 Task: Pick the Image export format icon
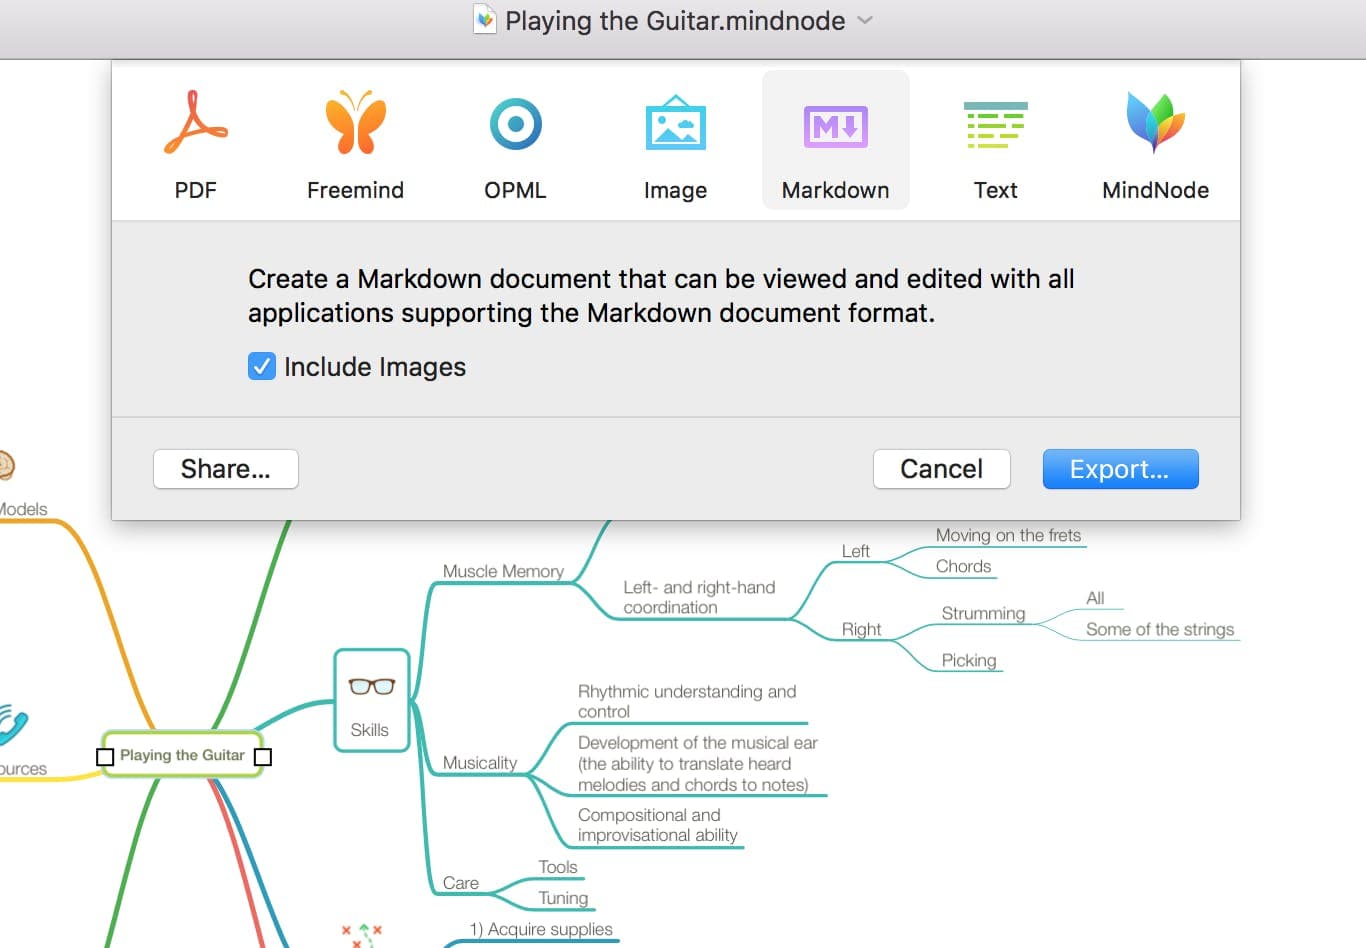click(x=675, y=124)
